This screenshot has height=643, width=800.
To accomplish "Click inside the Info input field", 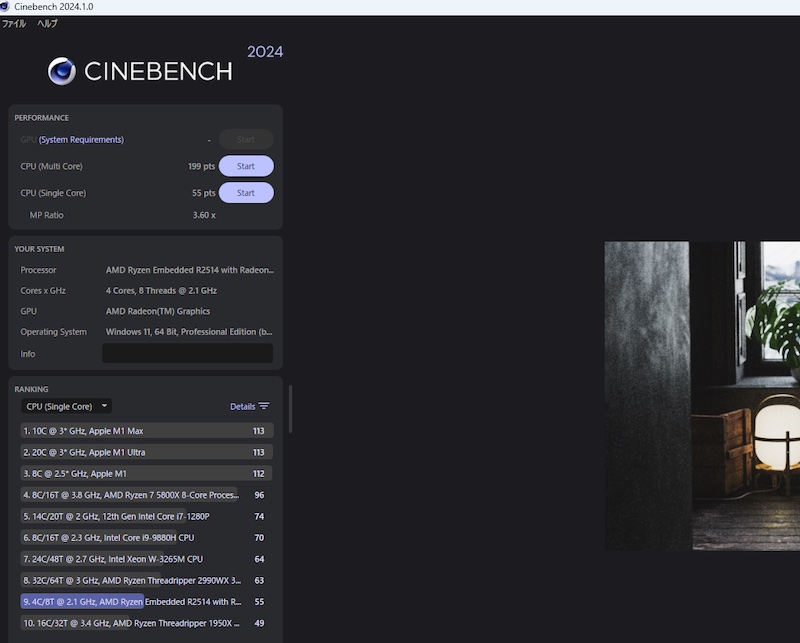I will click(187, 353).
